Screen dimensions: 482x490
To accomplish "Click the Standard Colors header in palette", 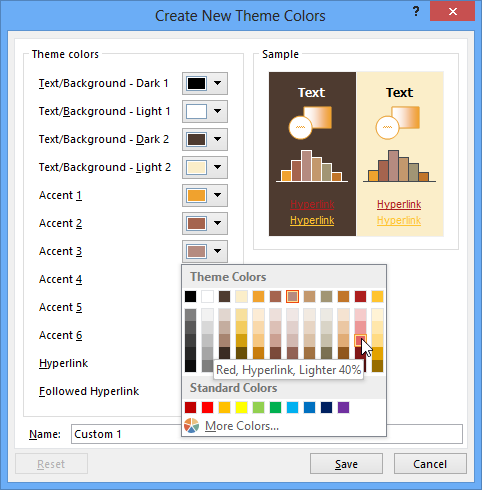I will click(x=233, y=388).
